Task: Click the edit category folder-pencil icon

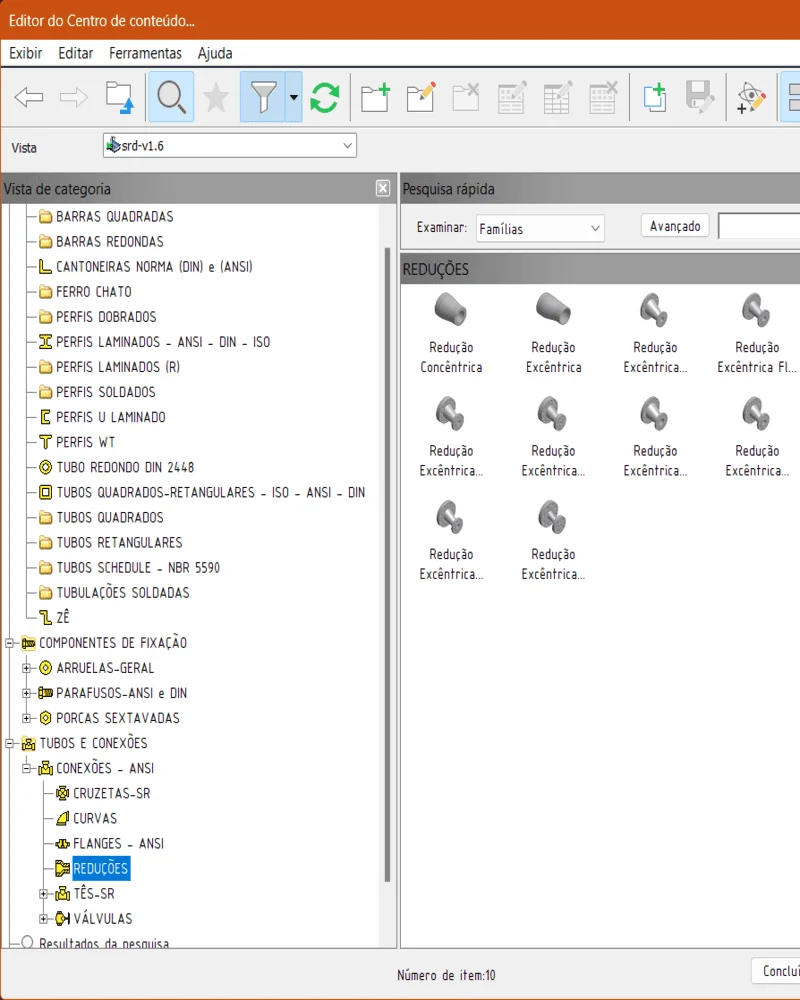Action: click(x=421, y=97)
